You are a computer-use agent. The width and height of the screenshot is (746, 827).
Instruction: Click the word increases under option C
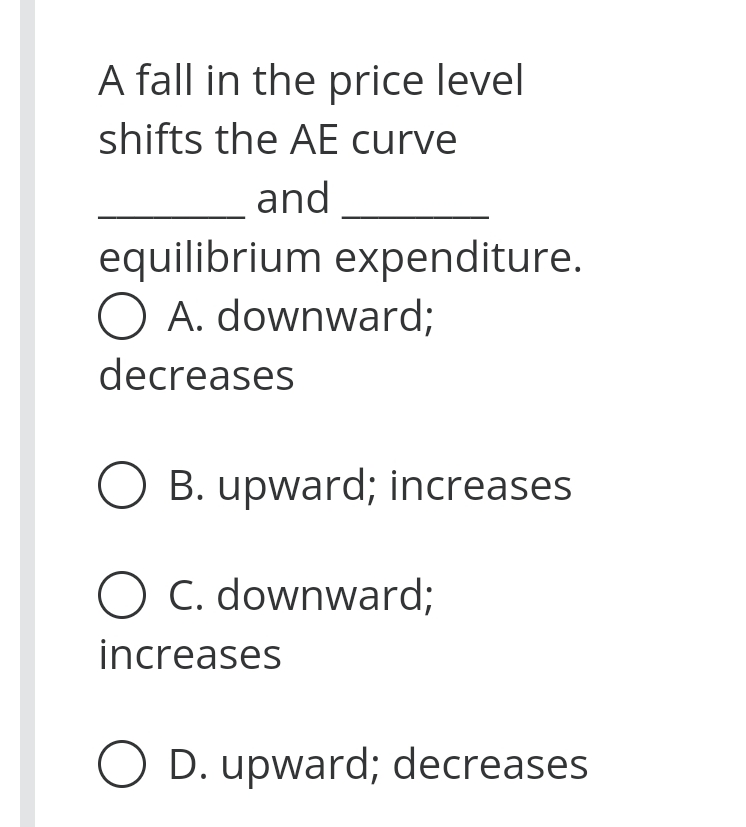pos(189,654)
